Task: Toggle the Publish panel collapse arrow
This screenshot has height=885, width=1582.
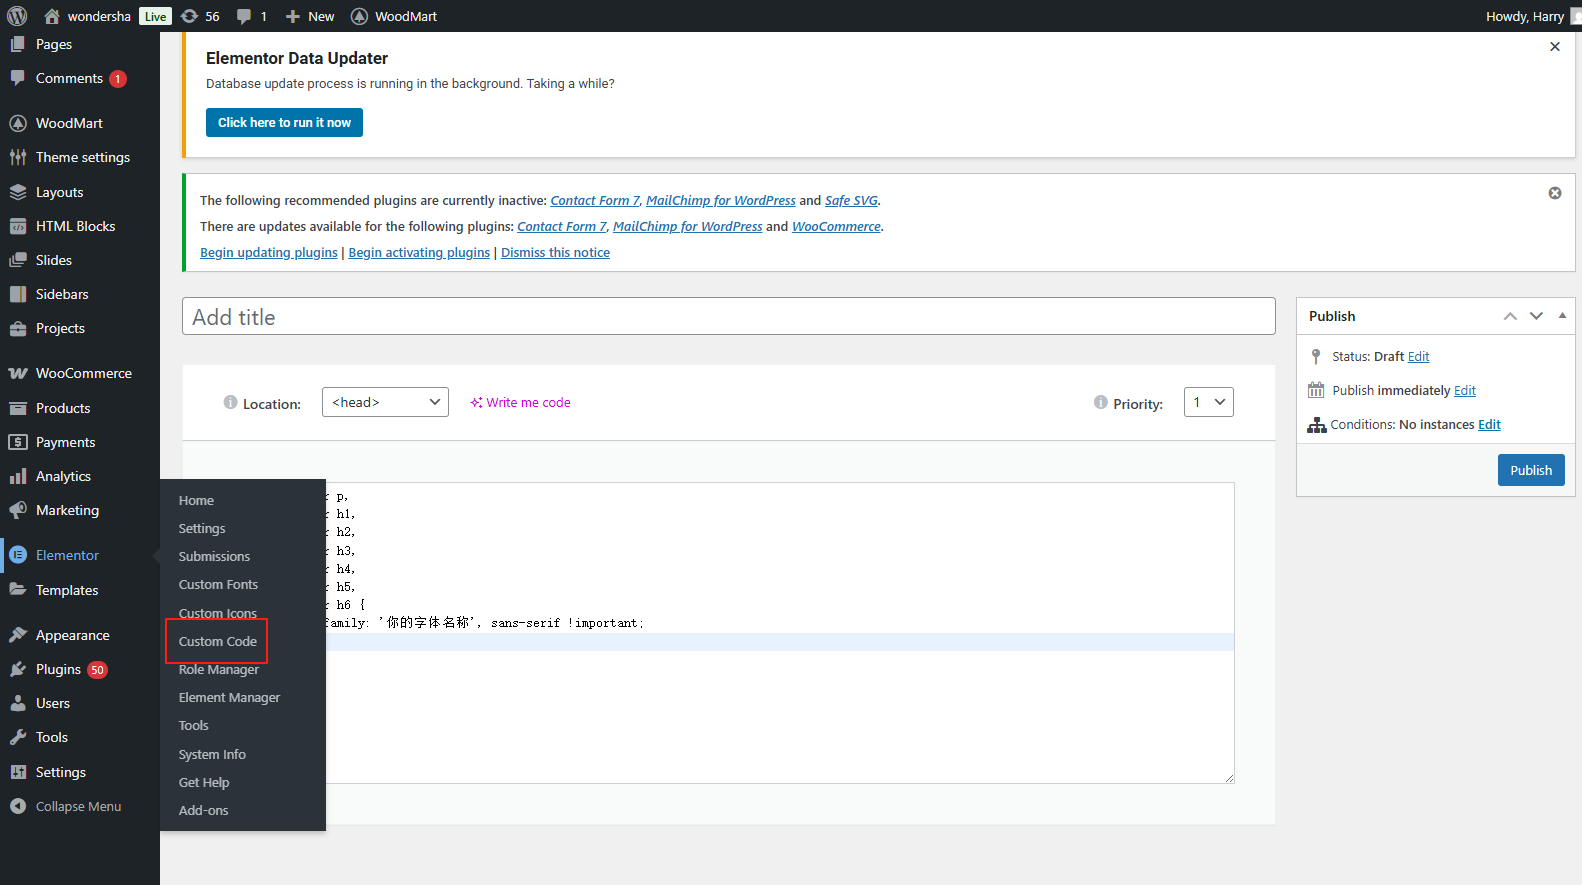Action: tap(1562, 316)
